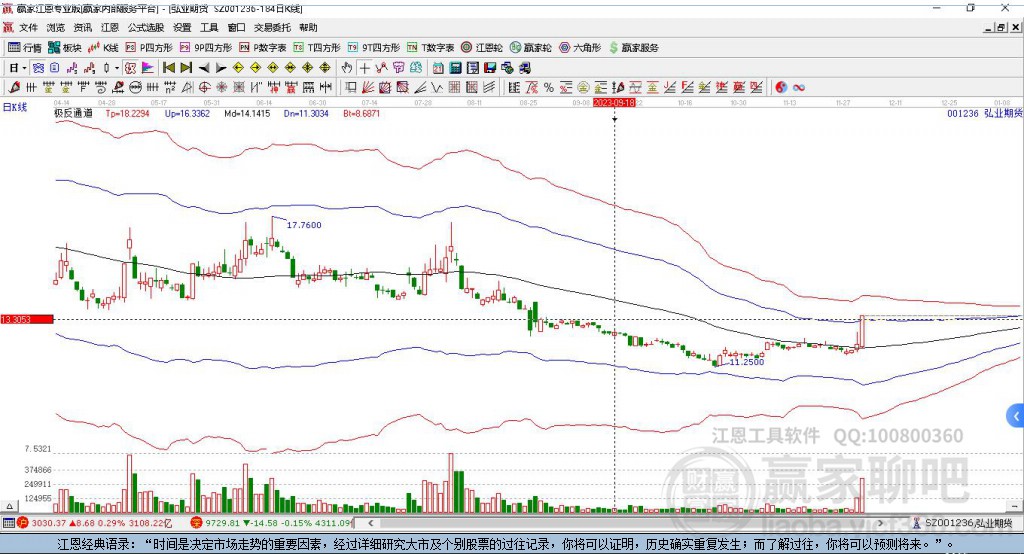Select the percent % tool icon

point(549,88)
